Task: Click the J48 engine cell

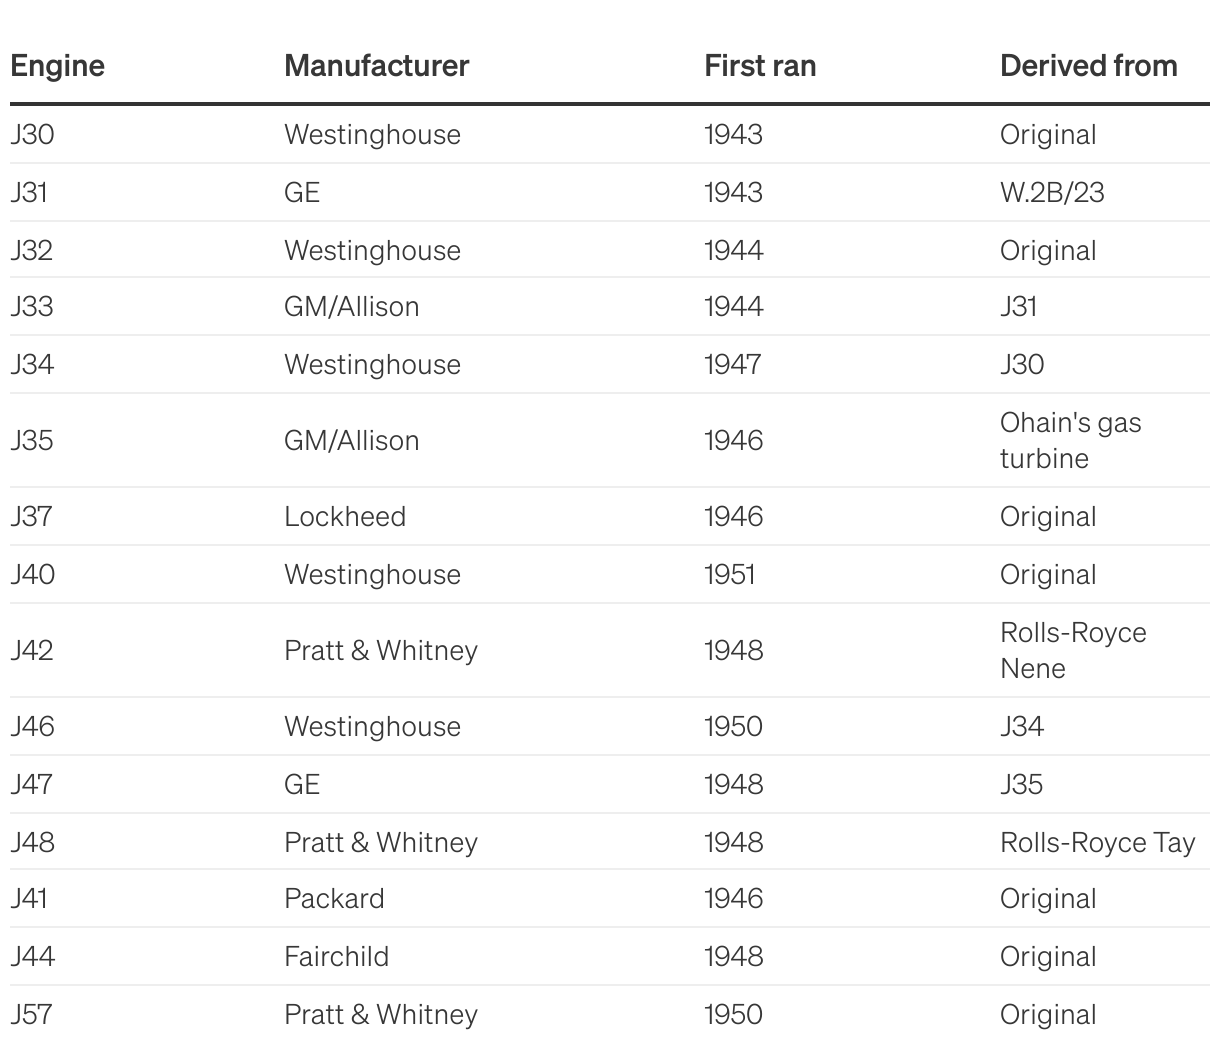Action: click(x=32, y=842)
